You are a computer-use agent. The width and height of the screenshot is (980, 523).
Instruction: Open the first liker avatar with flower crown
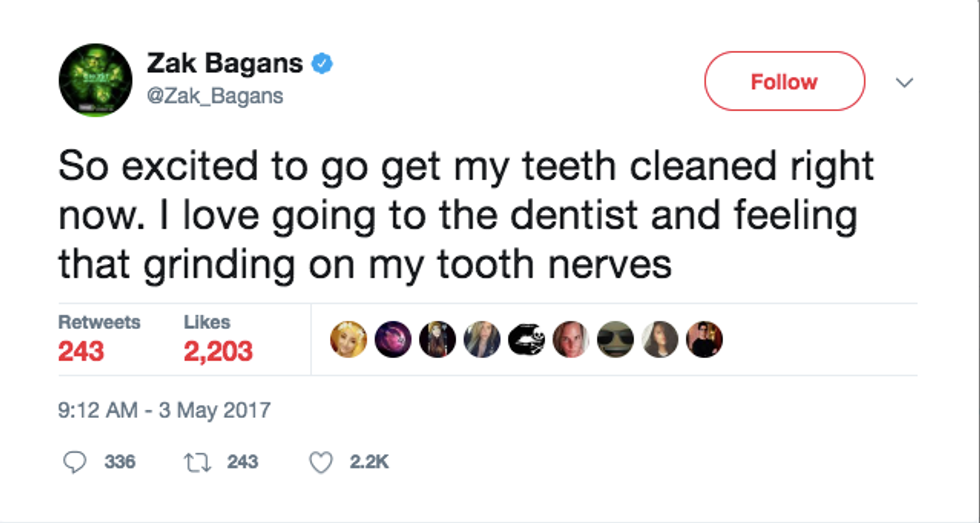[x=348, y=340]
